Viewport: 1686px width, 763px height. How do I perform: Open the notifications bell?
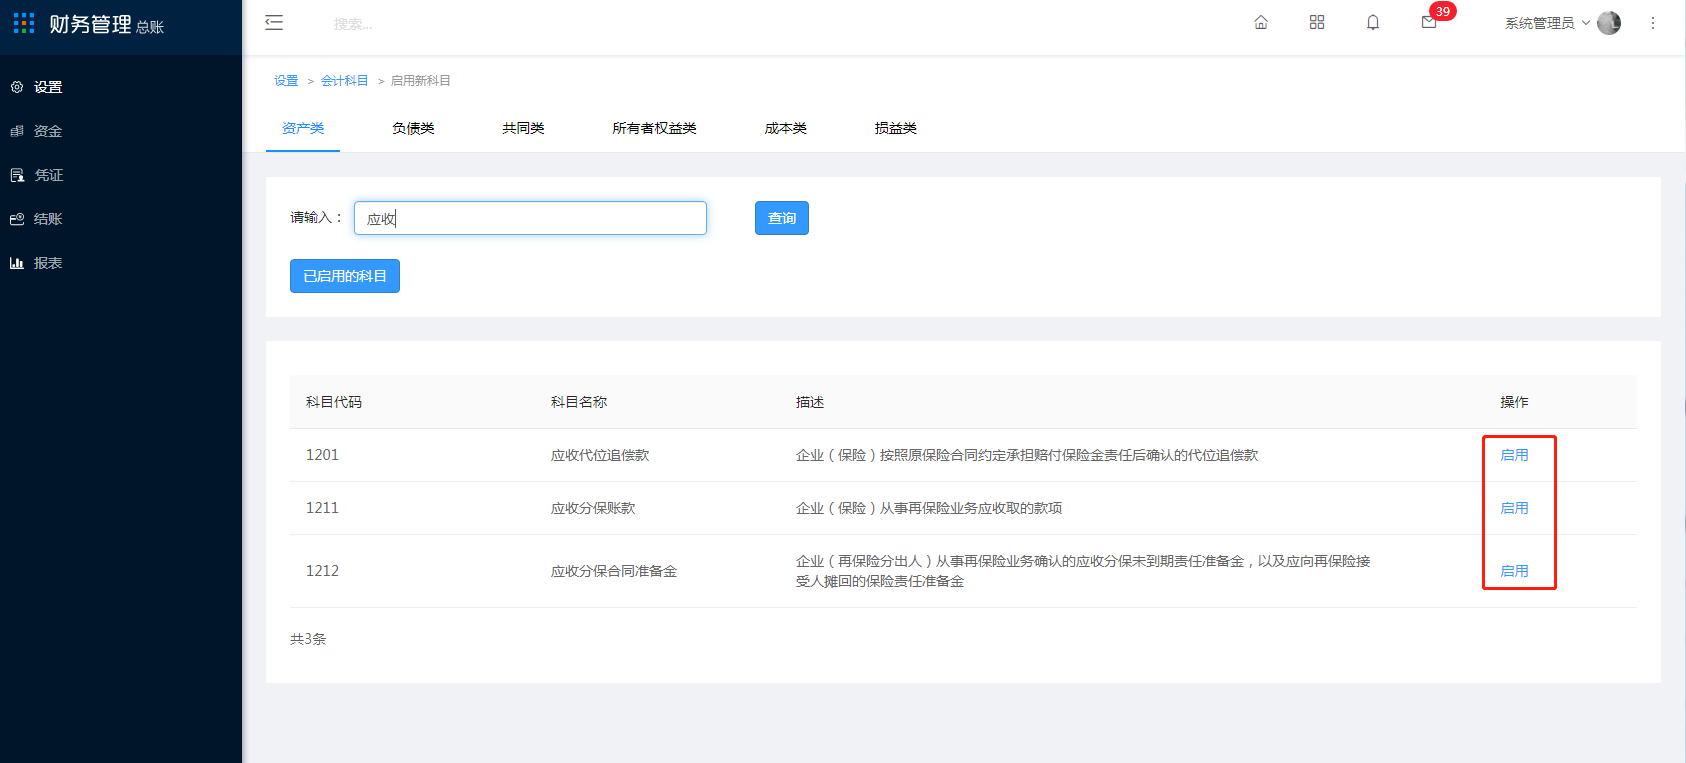(1373, 22)
